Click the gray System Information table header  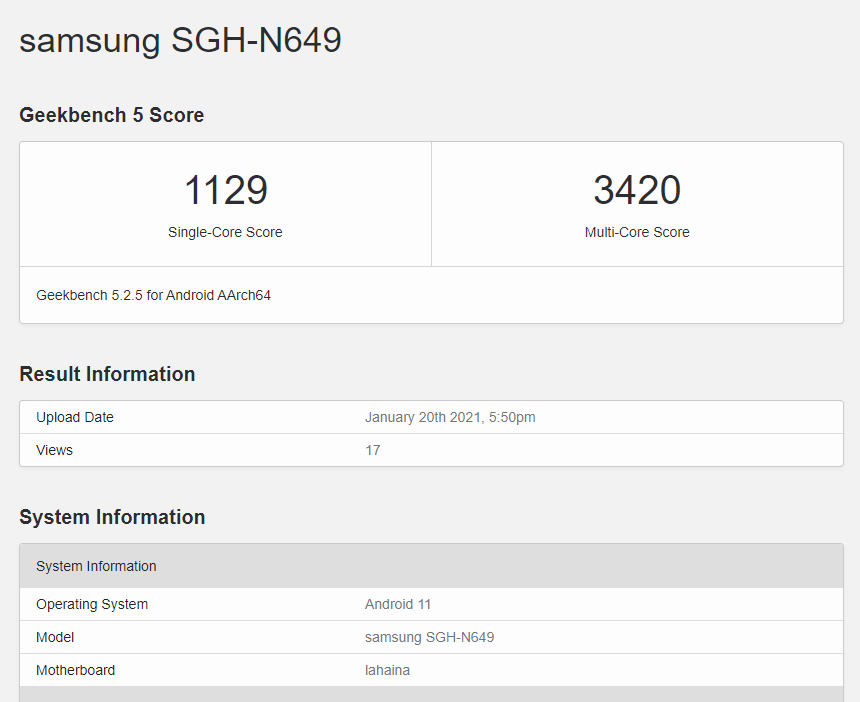click(x=431, y=566)
